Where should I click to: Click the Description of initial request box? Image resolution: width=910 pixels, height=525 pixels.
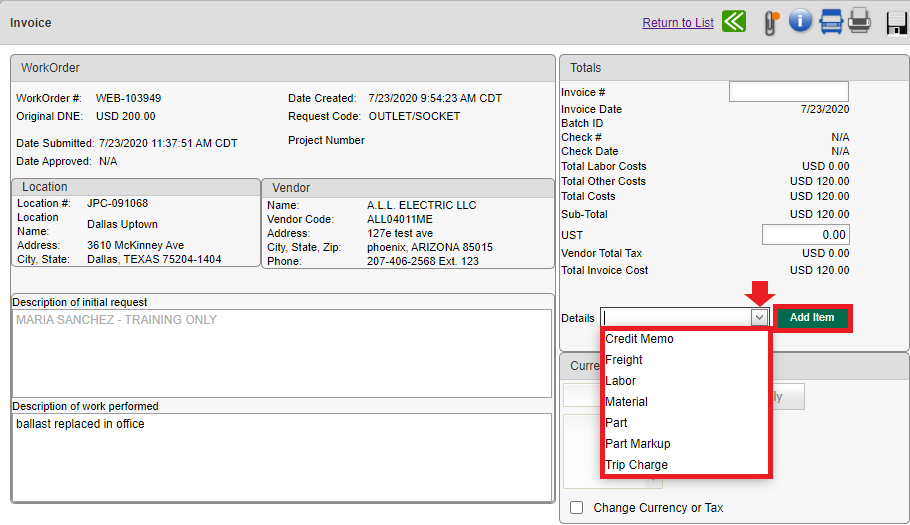tap(282, 353)
